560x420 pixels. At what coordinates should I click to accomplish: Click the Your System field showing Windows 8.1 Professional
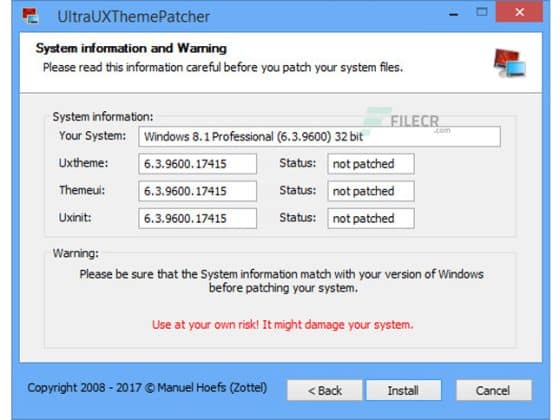(x=319, y=136)
